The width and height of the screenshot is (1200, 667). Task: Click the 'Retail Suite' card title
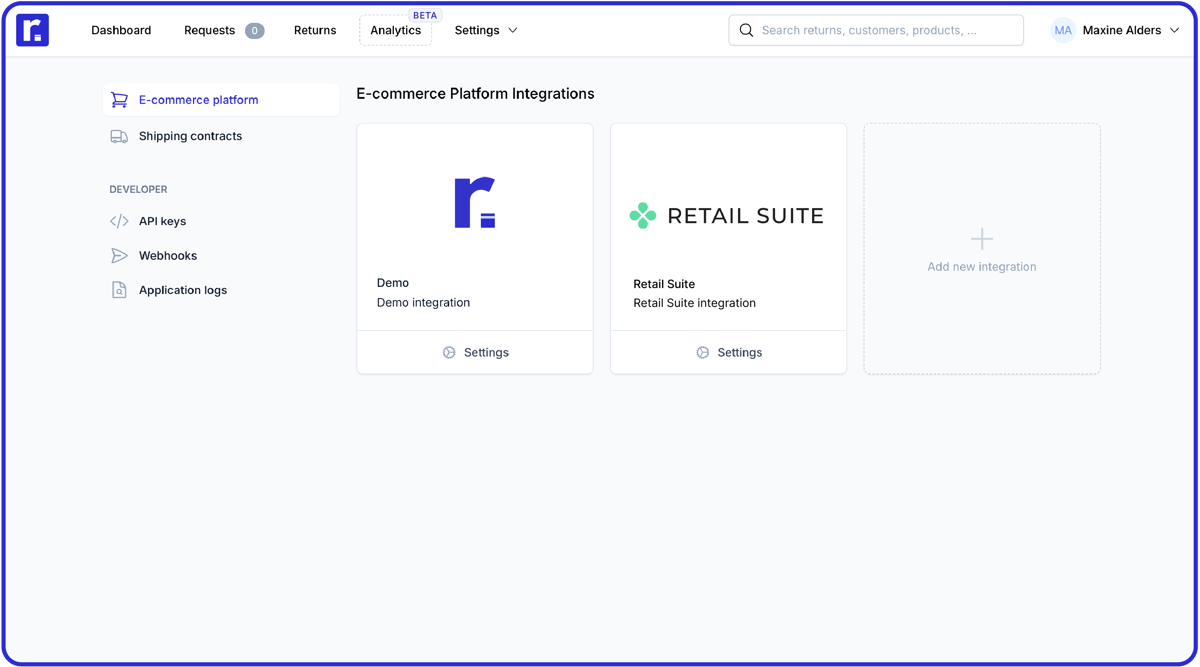coord(664,284)
